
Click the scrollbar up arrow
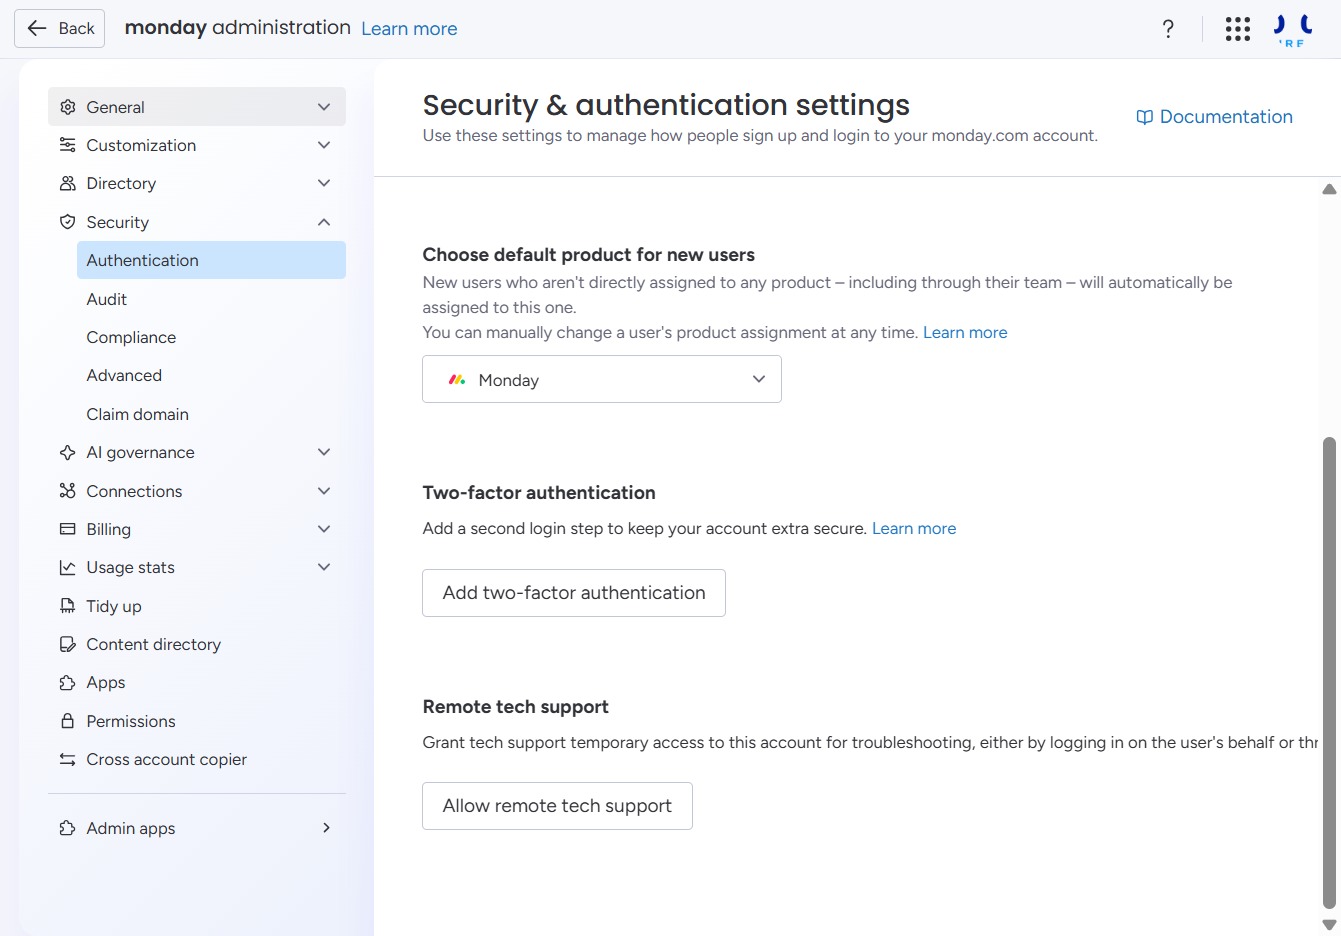click(x=1329, y=189)
